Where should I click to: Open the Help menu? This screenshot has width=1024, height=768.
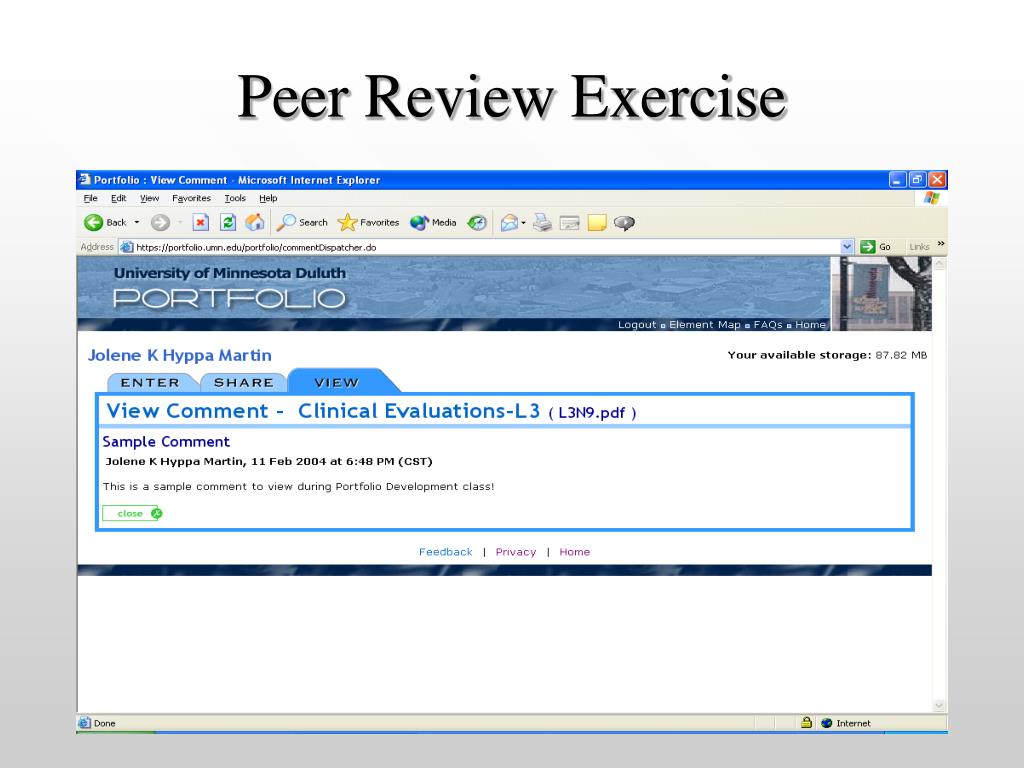pos(268,198)
